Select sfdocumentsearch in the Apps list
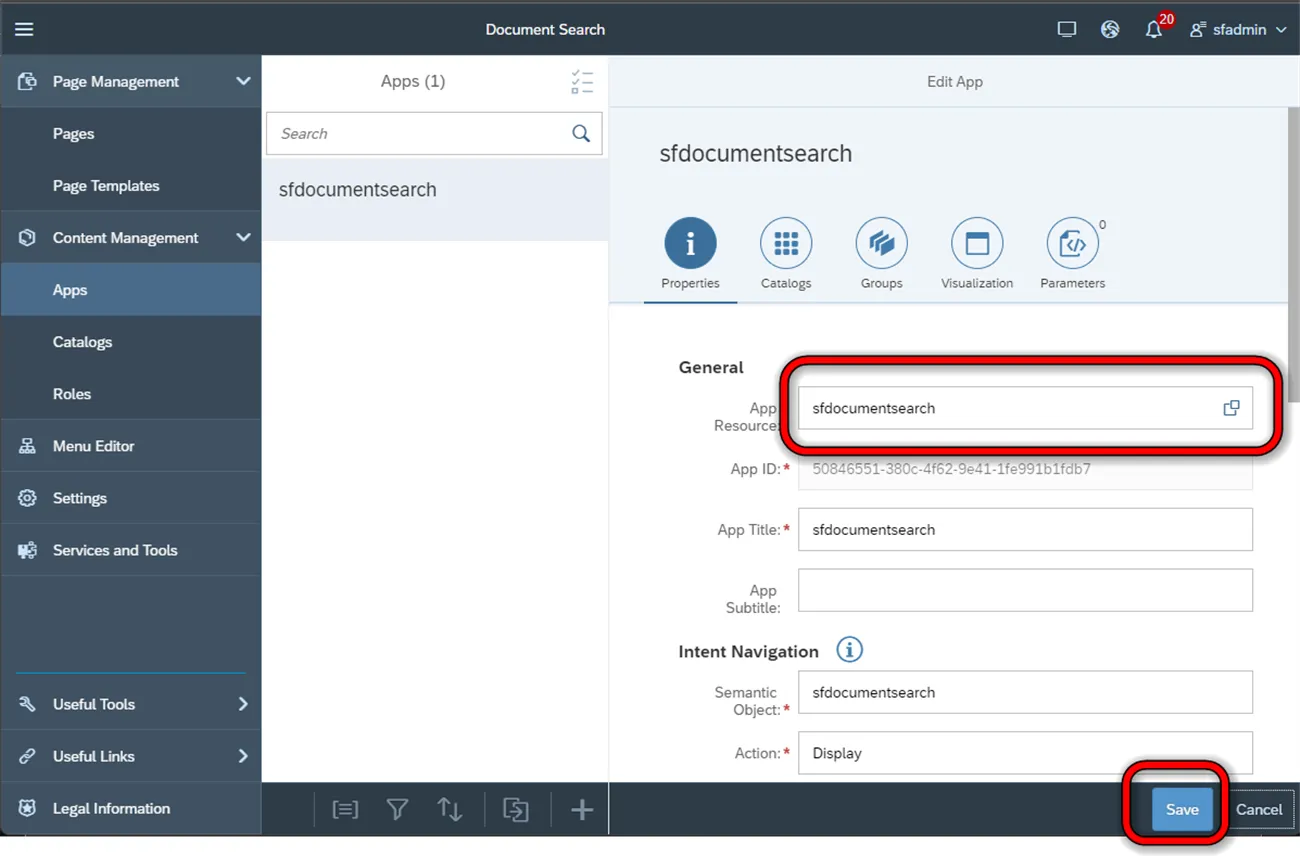The height and width of the screenshot is (856, 1300). 435,200
